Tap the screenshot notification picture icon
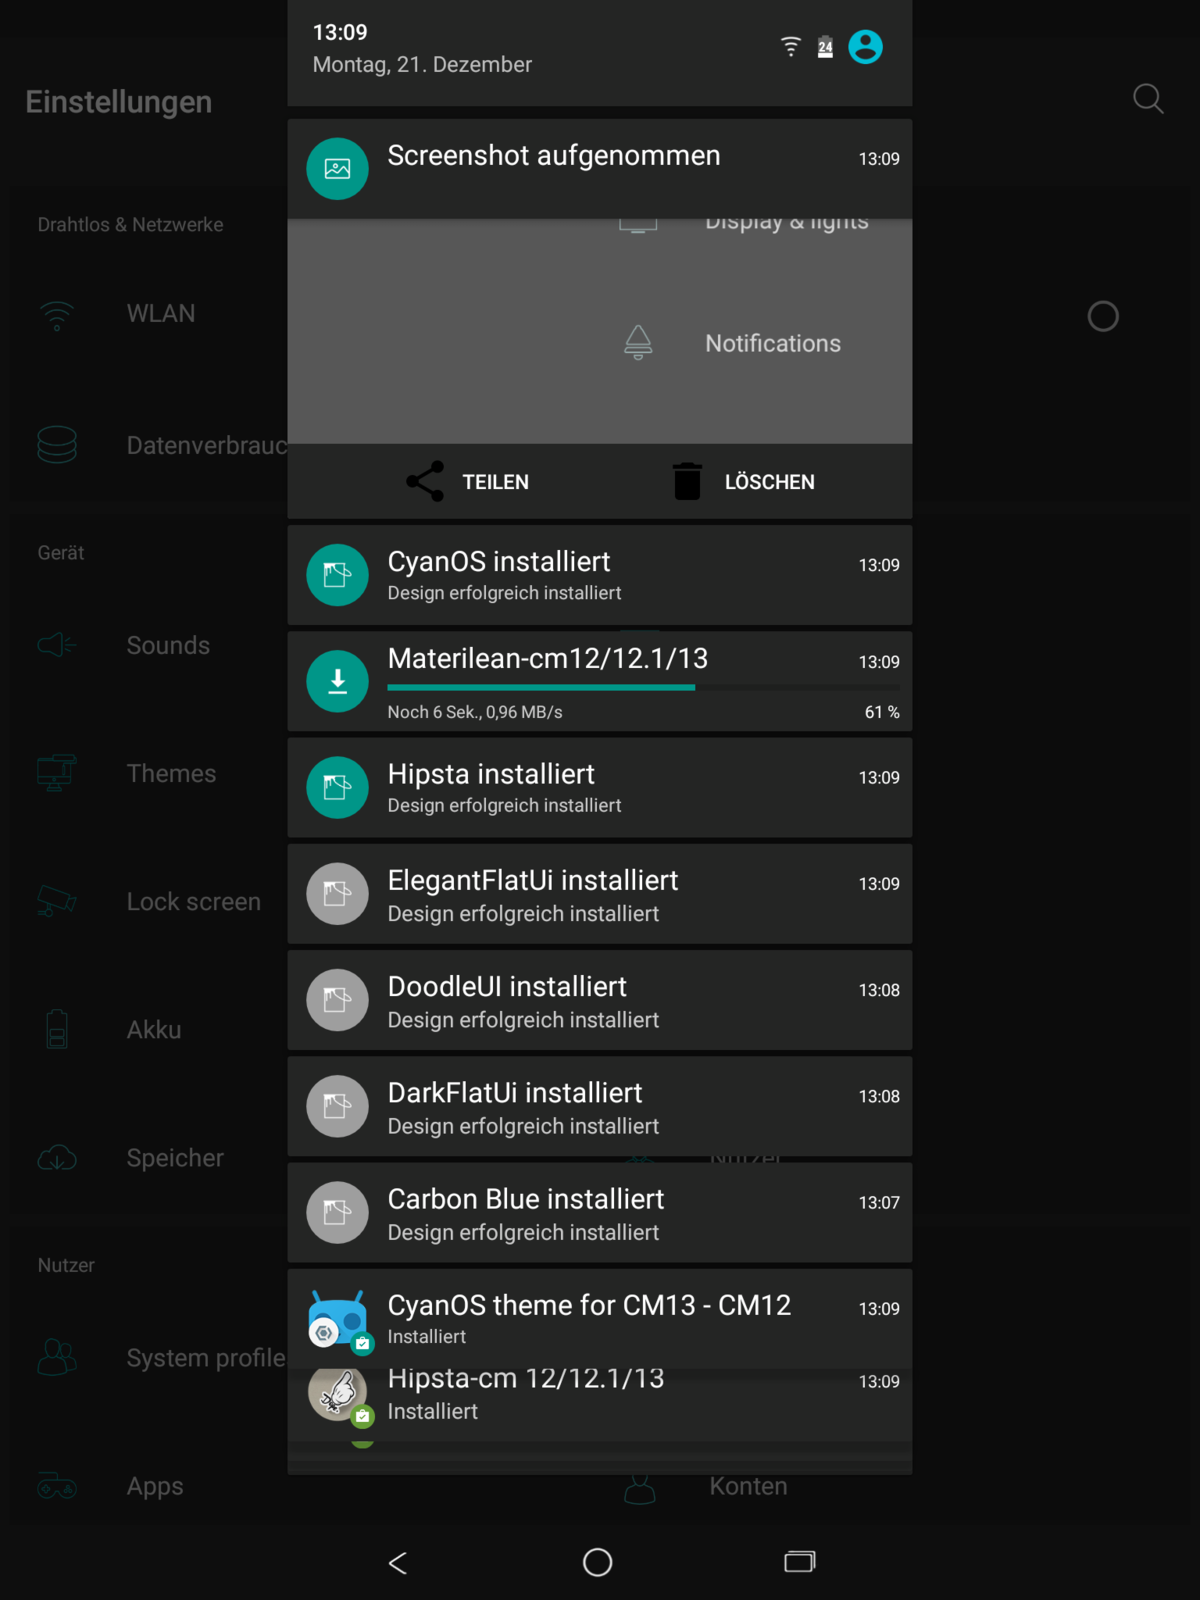Screen dimensions: 1200x1600 pyautogui.click(x=337, y=169)
